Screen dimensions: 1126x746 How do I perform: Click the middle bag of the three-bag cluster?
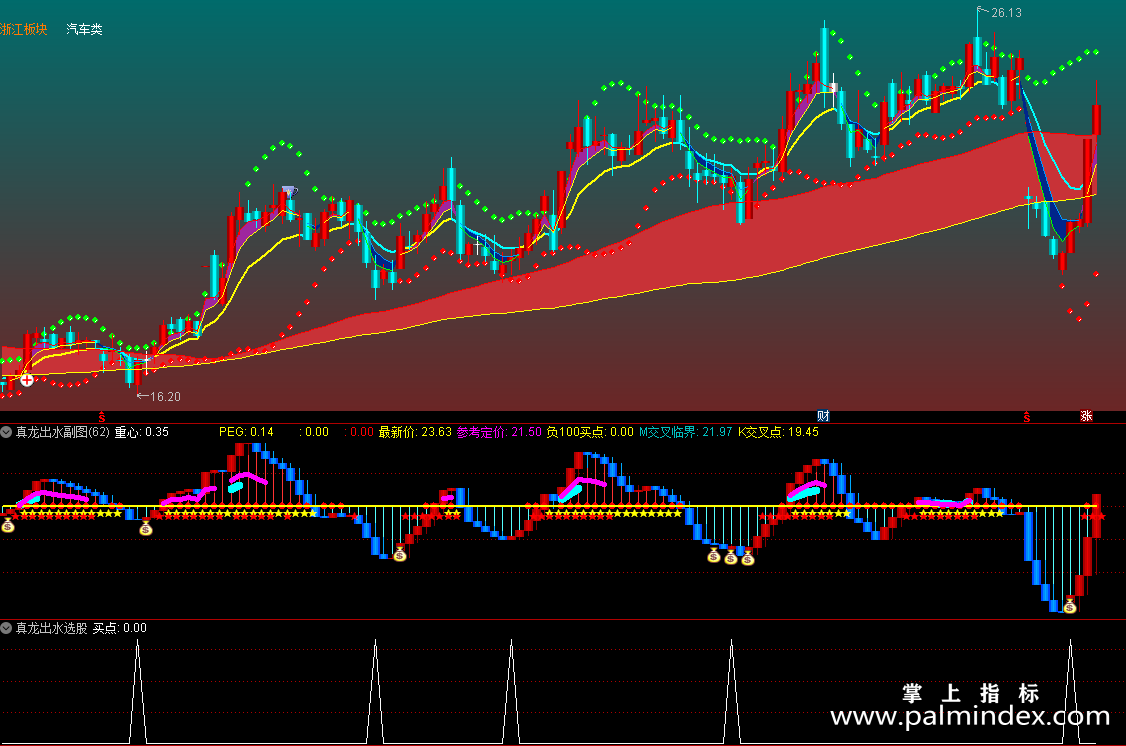point(731,556)
